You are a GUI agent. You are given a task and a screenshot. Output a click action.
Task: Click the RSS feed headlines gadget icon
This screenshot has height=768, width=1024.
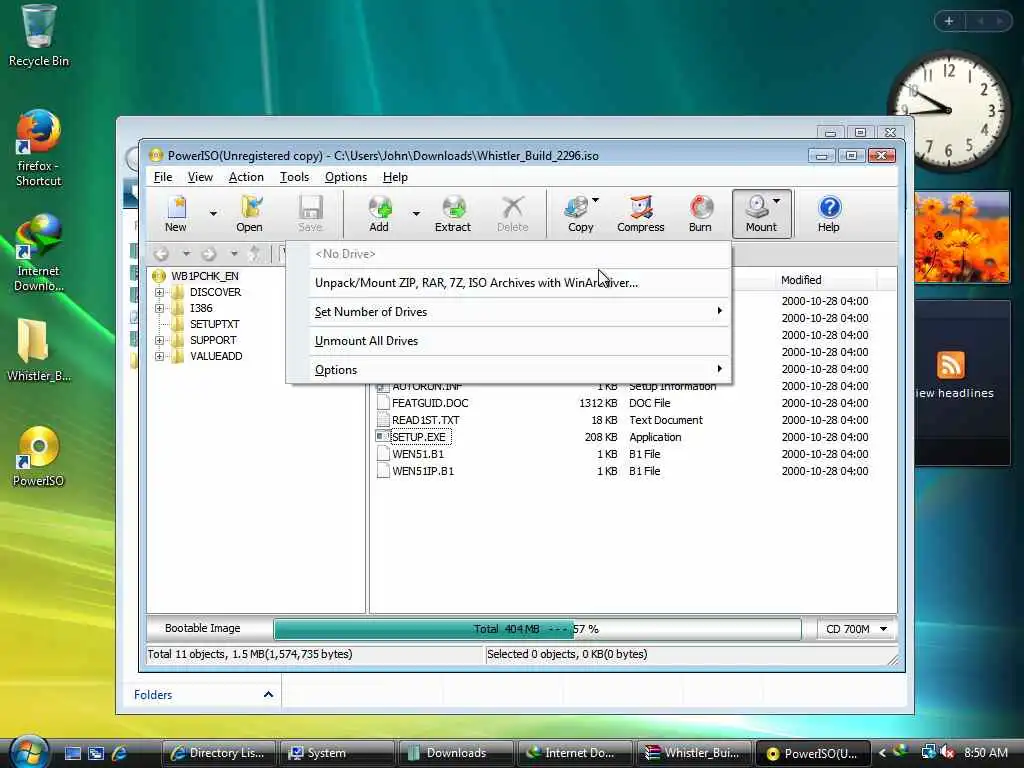pos(950,365)
